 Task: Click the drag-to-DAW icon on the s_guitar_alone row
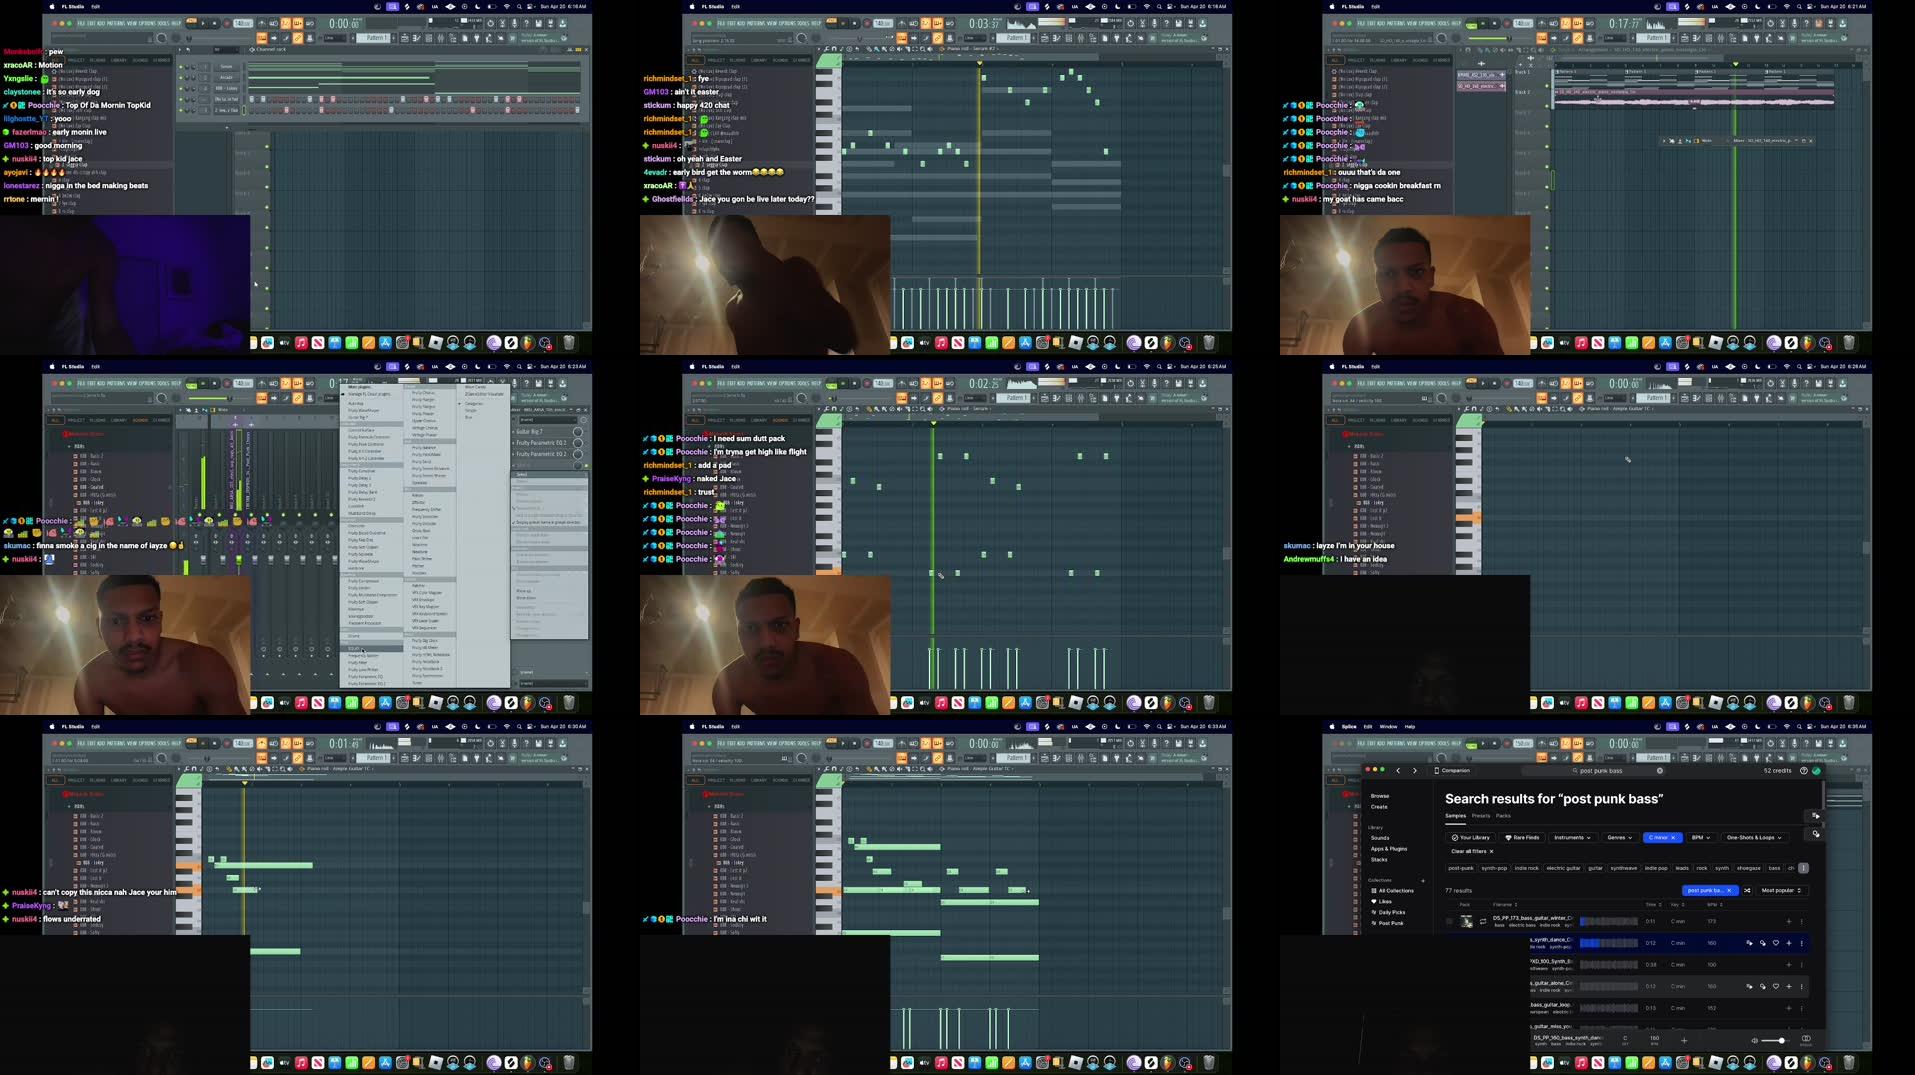(x=1749, y=987)
